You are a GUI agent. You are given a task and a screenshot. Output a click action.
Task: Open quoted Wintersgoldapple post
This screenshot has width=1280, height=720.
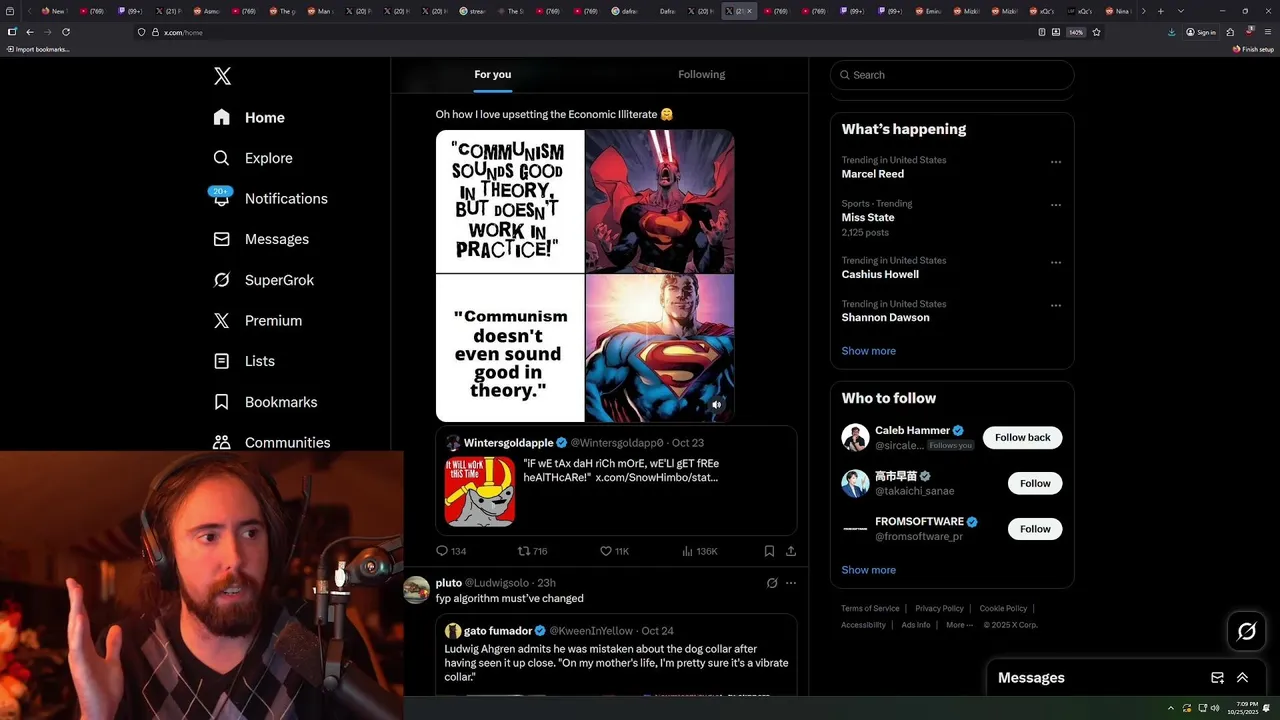click(x=616, y=481)
